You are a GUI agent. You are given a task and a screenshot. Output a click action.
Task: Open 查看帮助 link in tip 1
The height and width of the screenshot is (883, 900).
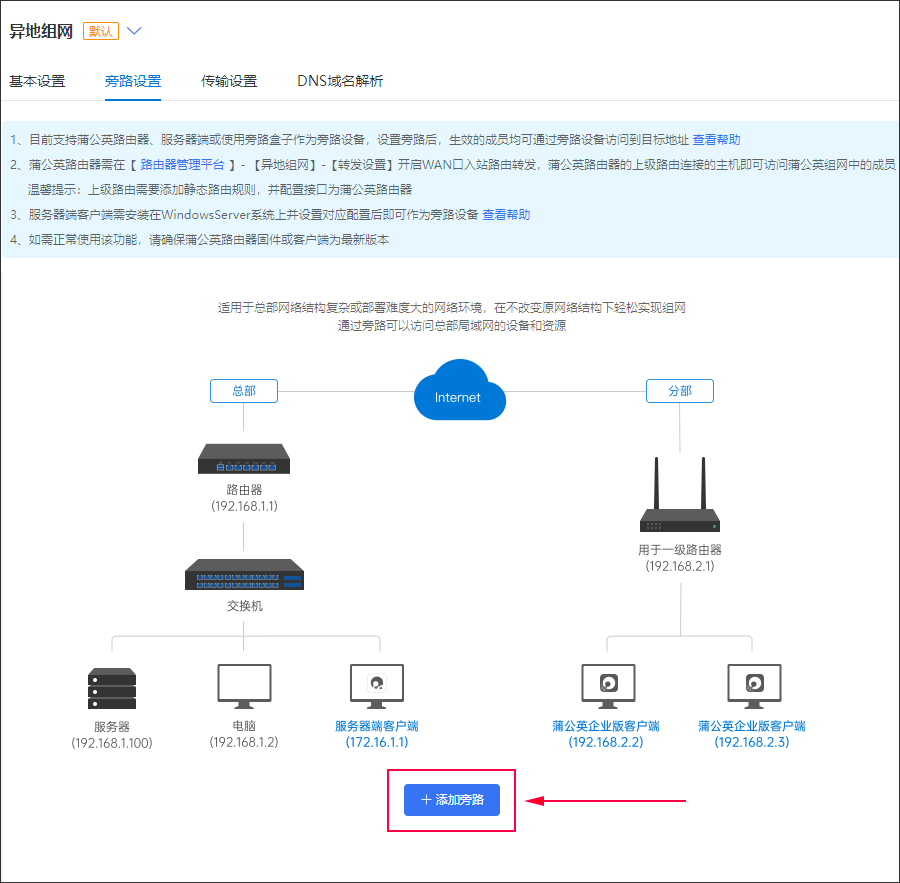pyautogui.click(x=716, y=140)
